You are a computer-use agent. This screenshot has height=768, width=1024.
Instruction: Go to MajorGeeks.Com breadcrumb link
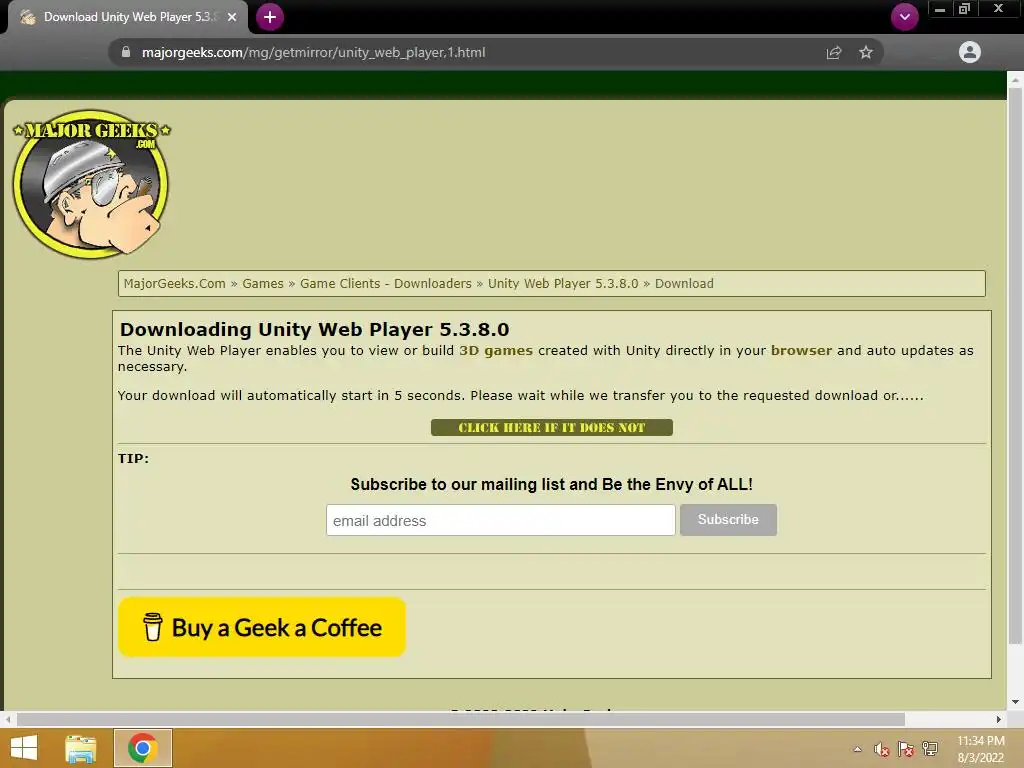174,283
